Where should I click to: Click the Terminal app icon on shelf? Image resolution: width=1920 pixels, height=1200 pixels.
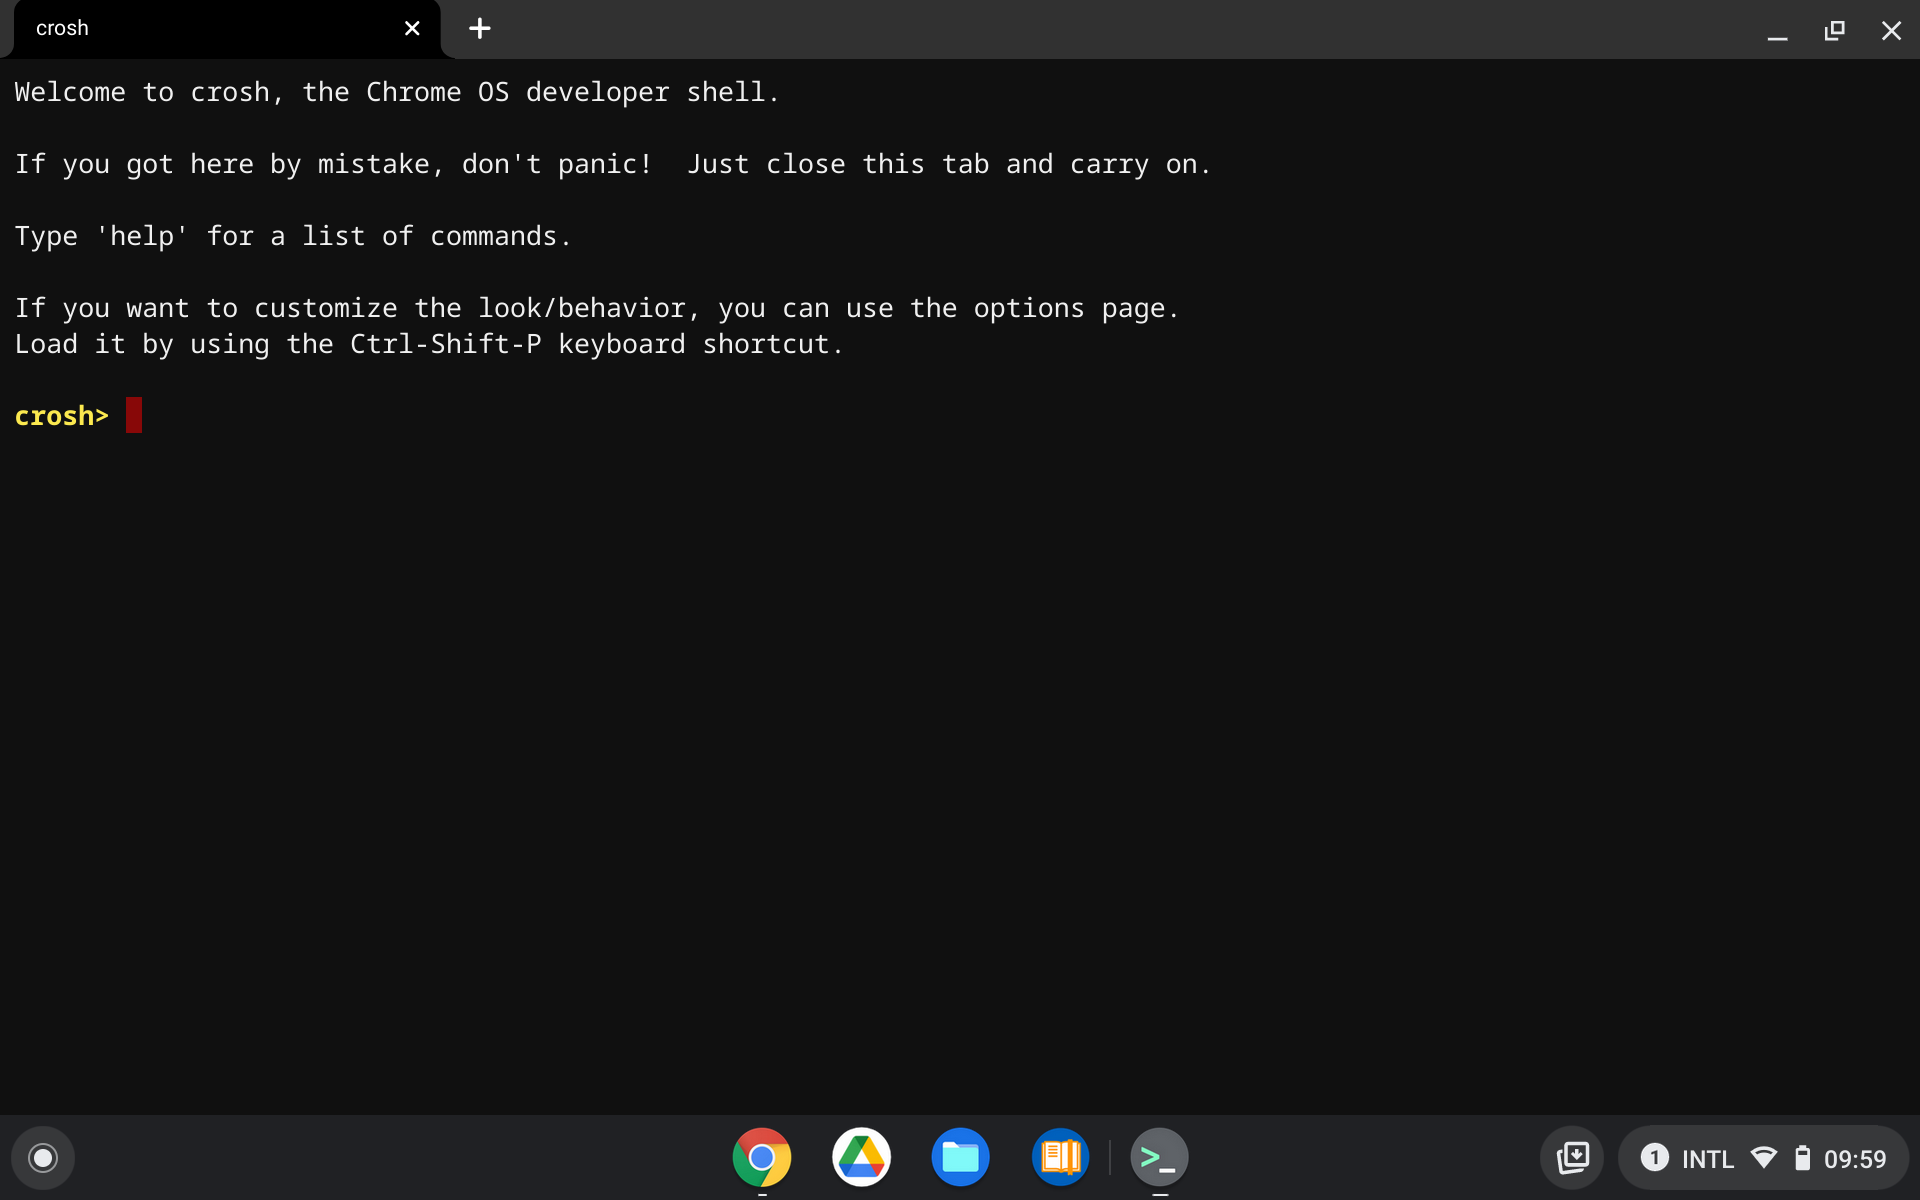point(1159,1158)
